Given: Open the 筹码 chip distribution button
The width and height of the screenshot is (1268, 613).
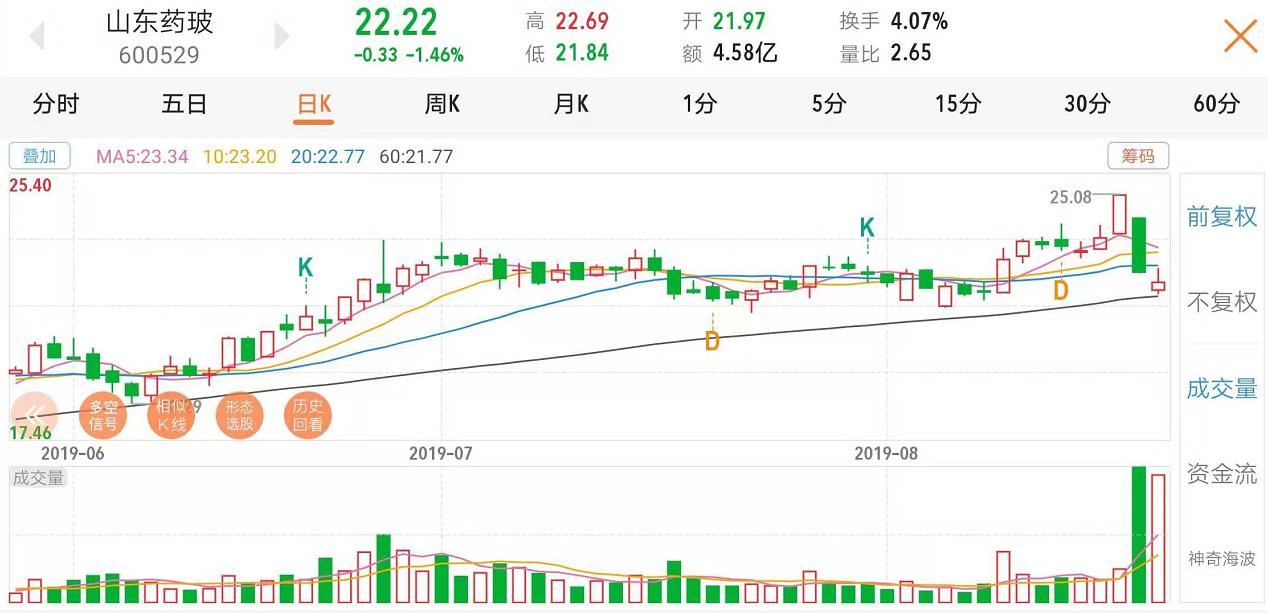Looking at the screenshot, I should point(1138,156).
